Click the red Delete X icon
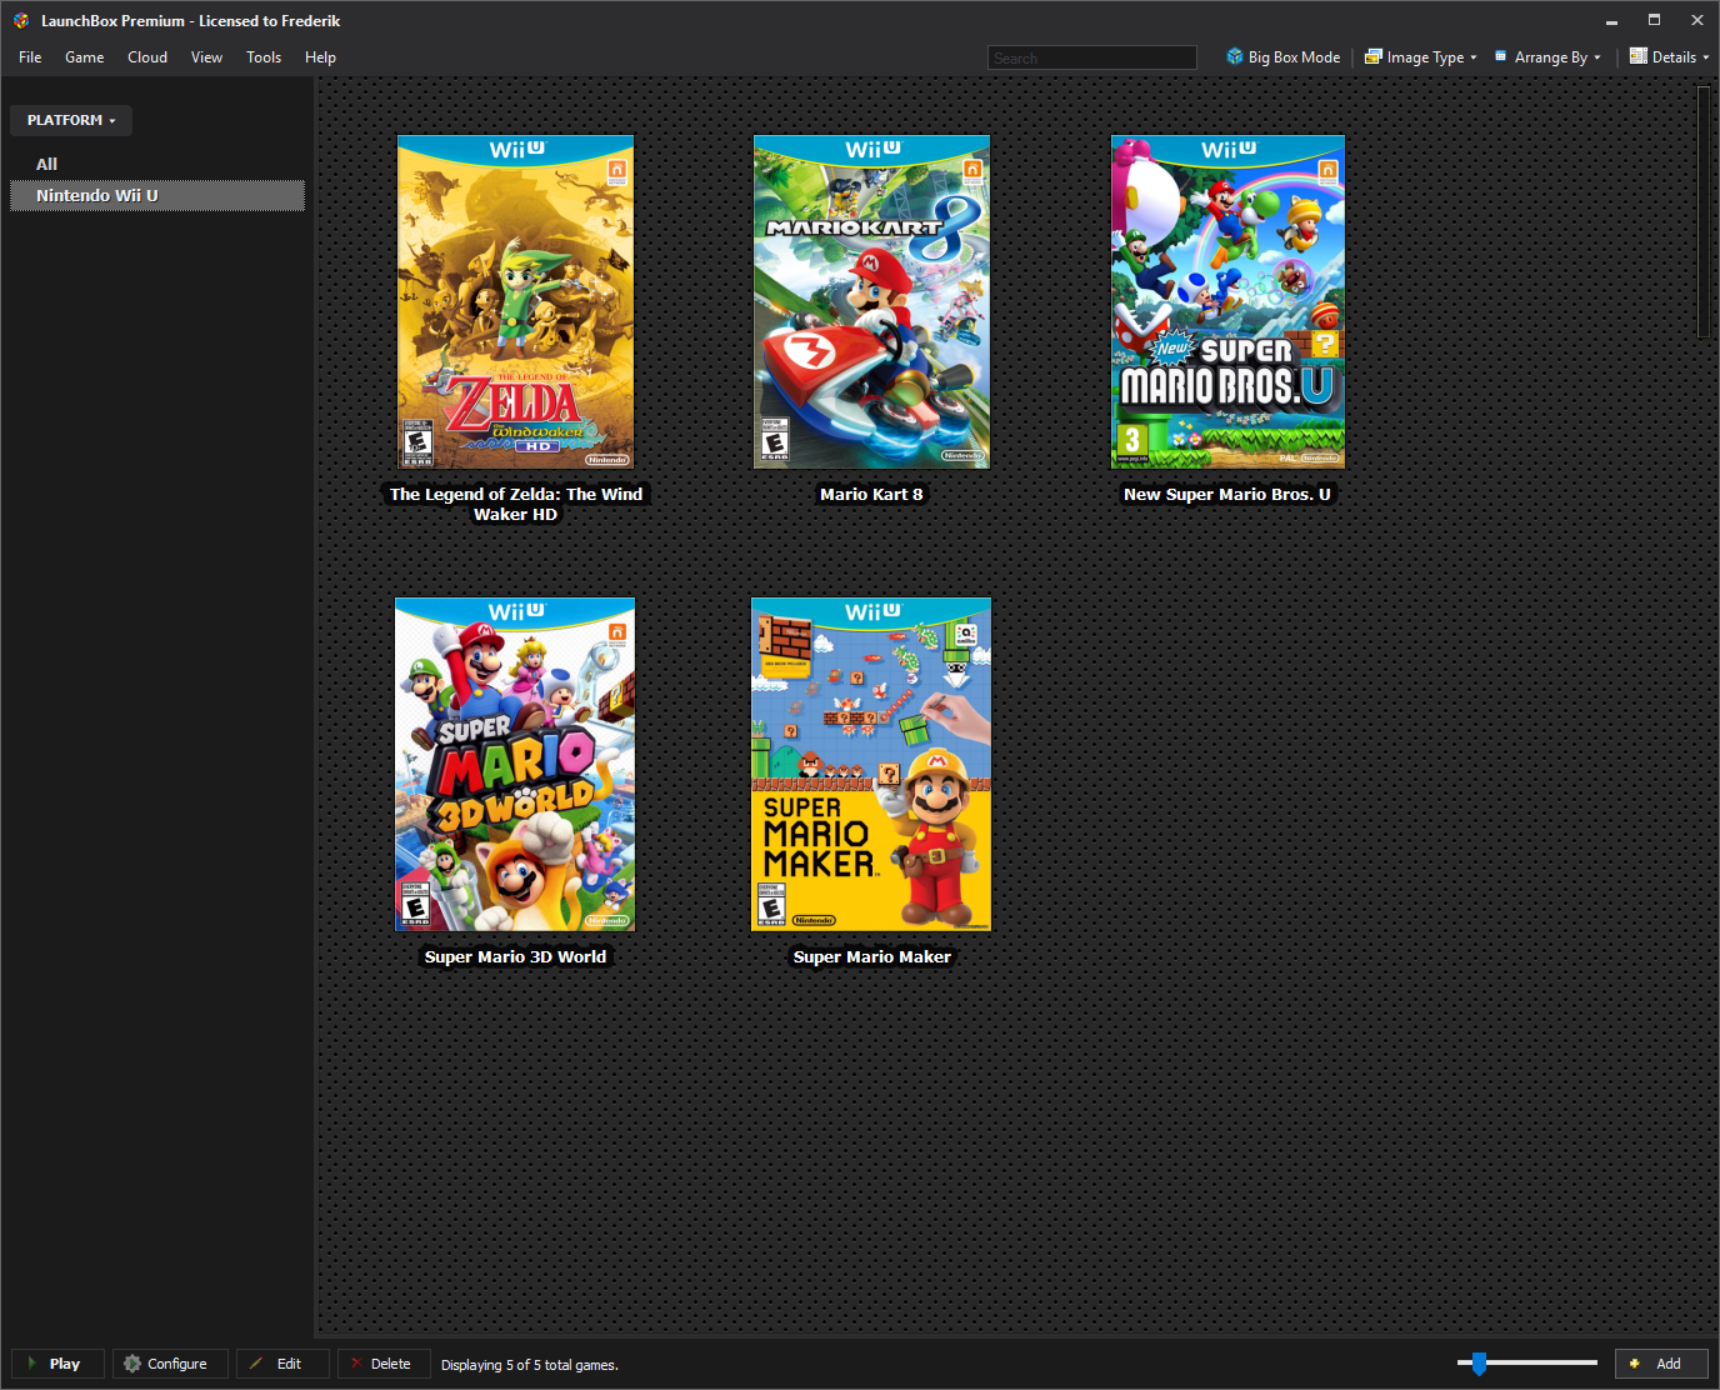 click(x=356, y=1363)
